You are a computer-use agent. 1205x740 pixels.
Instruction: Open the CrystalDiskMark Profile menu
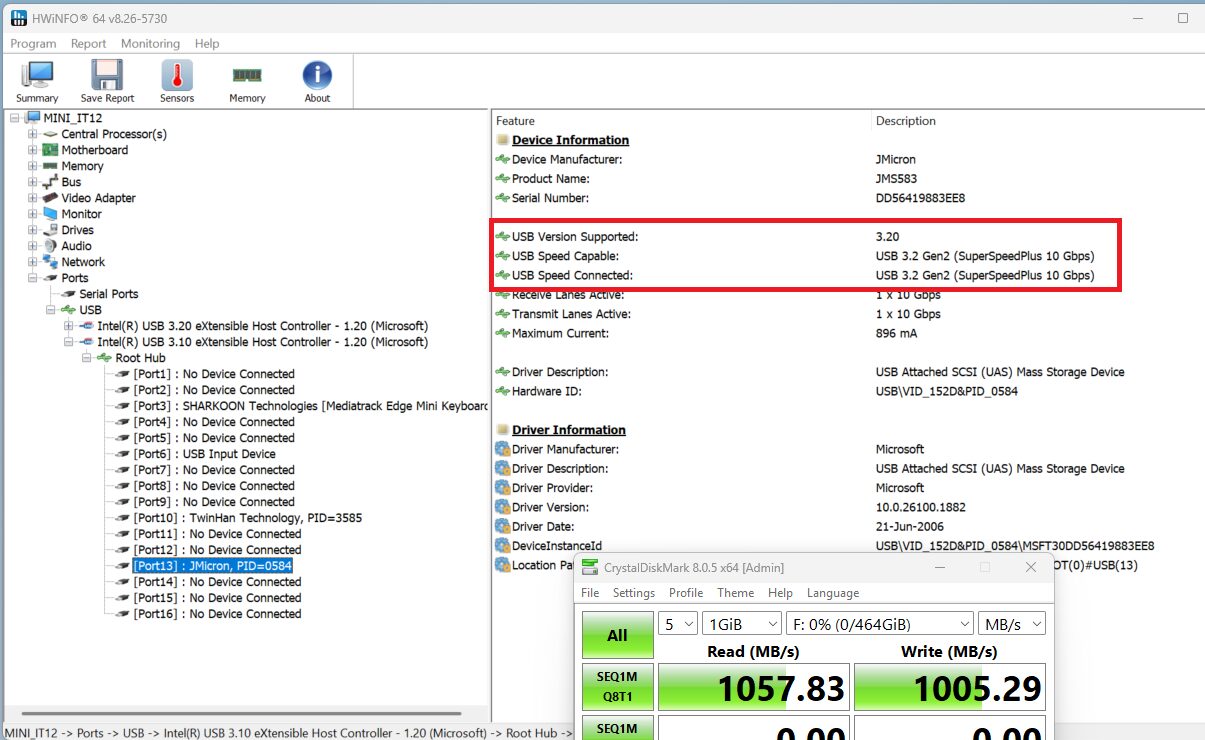pos(686,593)
